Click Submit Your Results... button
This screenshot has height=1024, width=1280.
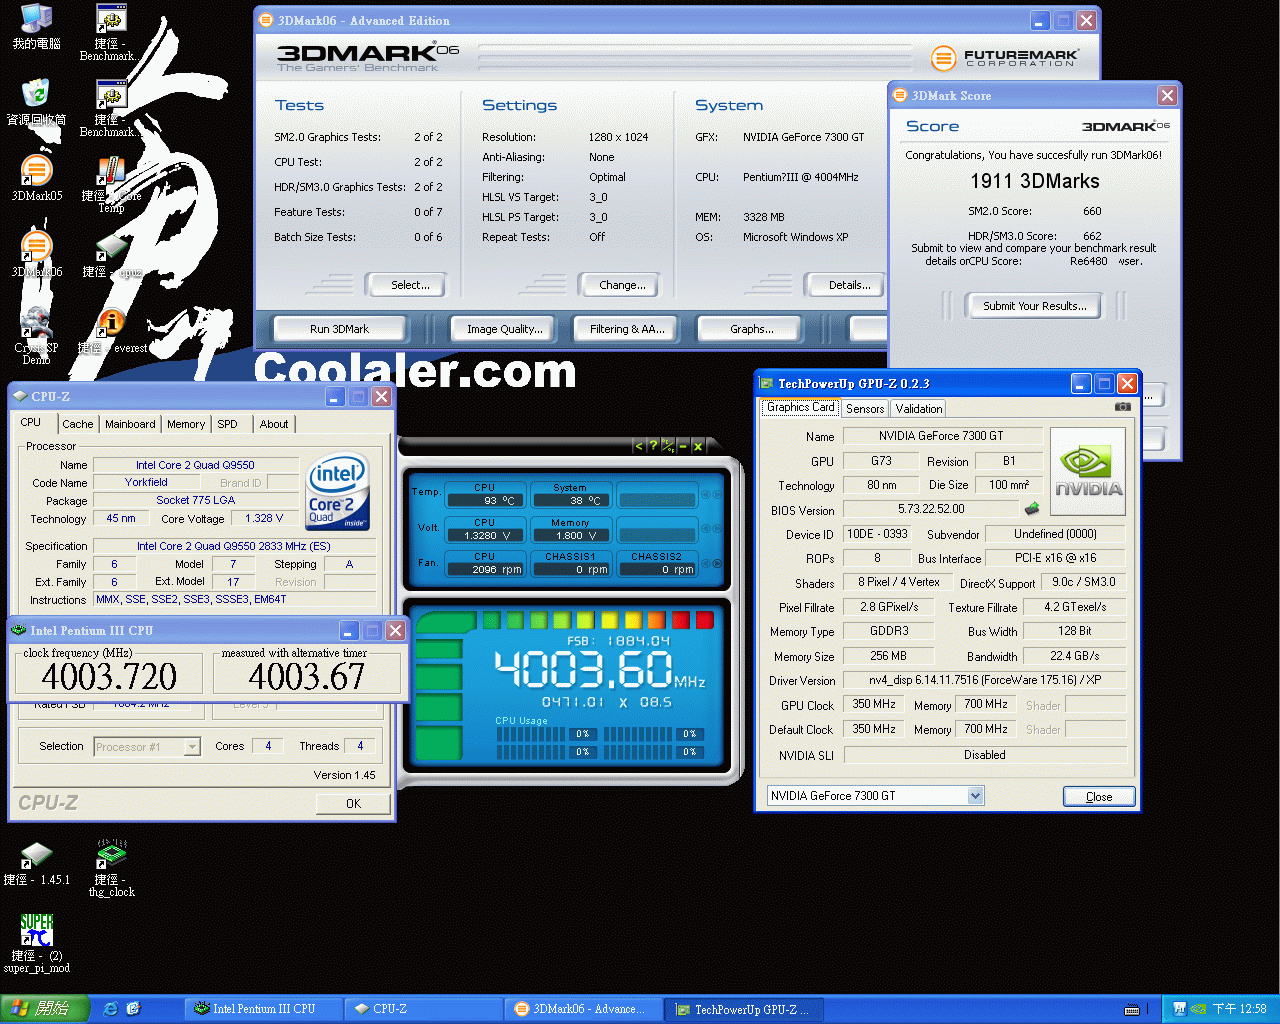click(1034, 306)
